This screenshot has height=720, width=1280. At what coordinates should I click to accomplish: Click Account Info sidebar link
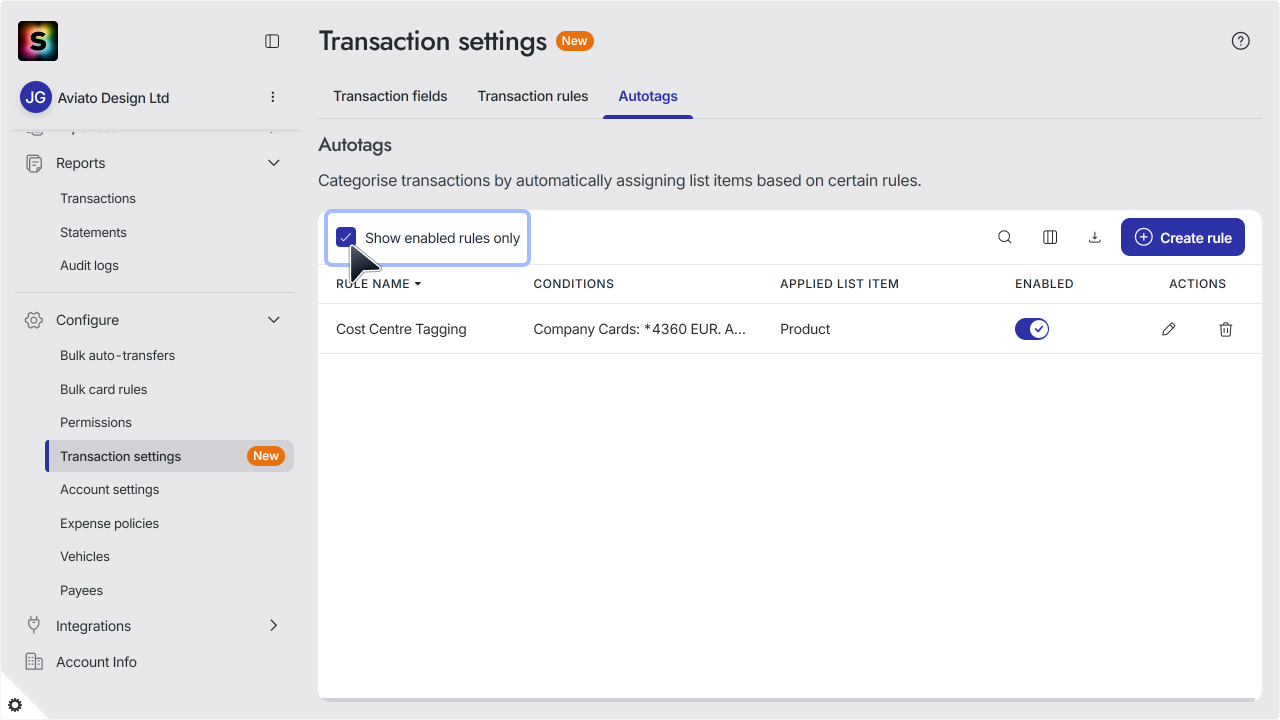click(96, 662)
